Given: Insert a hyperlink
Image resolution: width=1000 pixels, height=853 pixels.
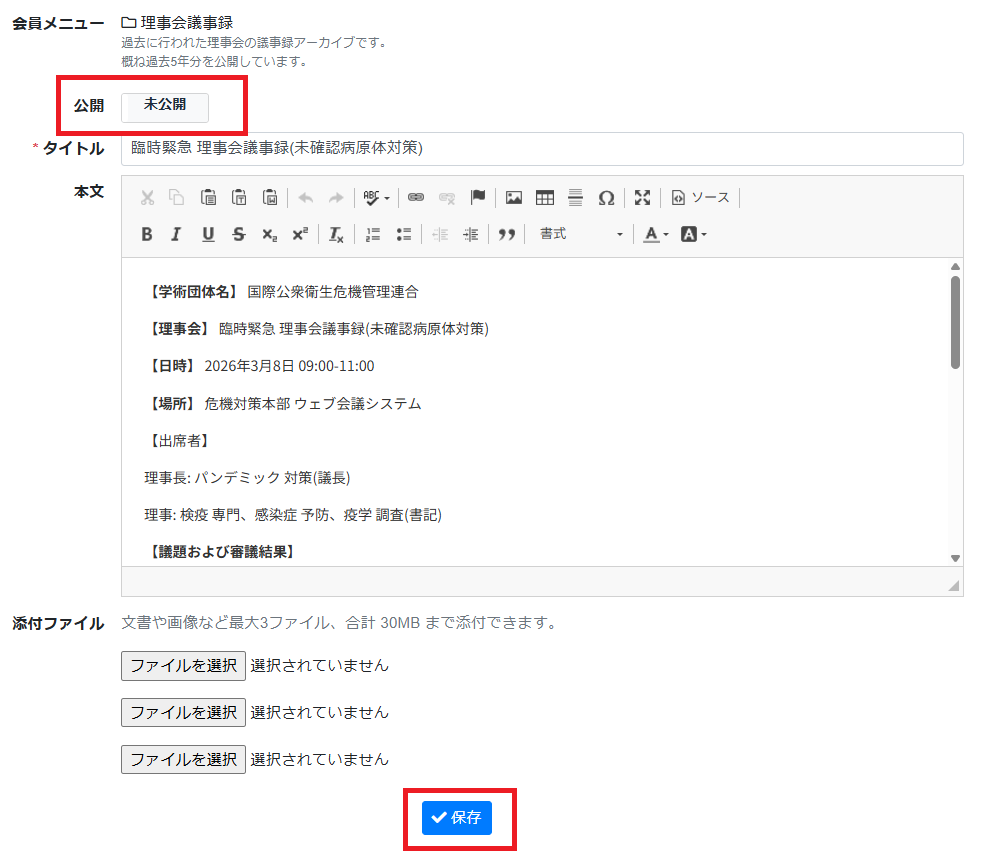Looking at the screenshot, I should (416, 198).
